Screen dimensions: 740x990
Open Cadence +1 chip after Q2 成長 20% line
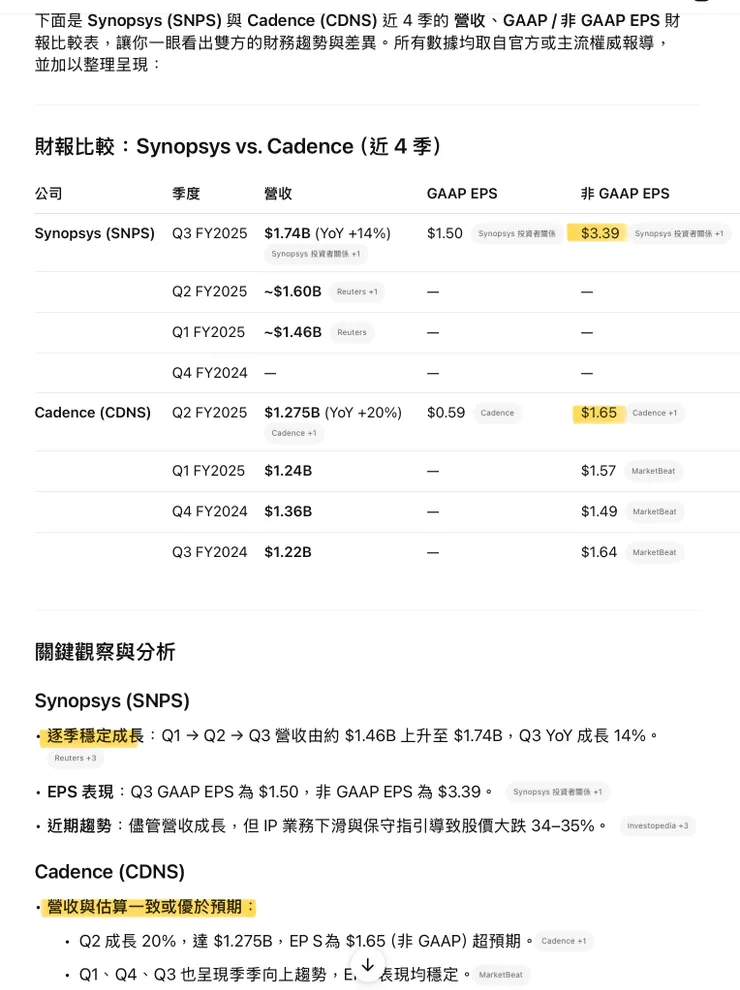tap(564, 941)
